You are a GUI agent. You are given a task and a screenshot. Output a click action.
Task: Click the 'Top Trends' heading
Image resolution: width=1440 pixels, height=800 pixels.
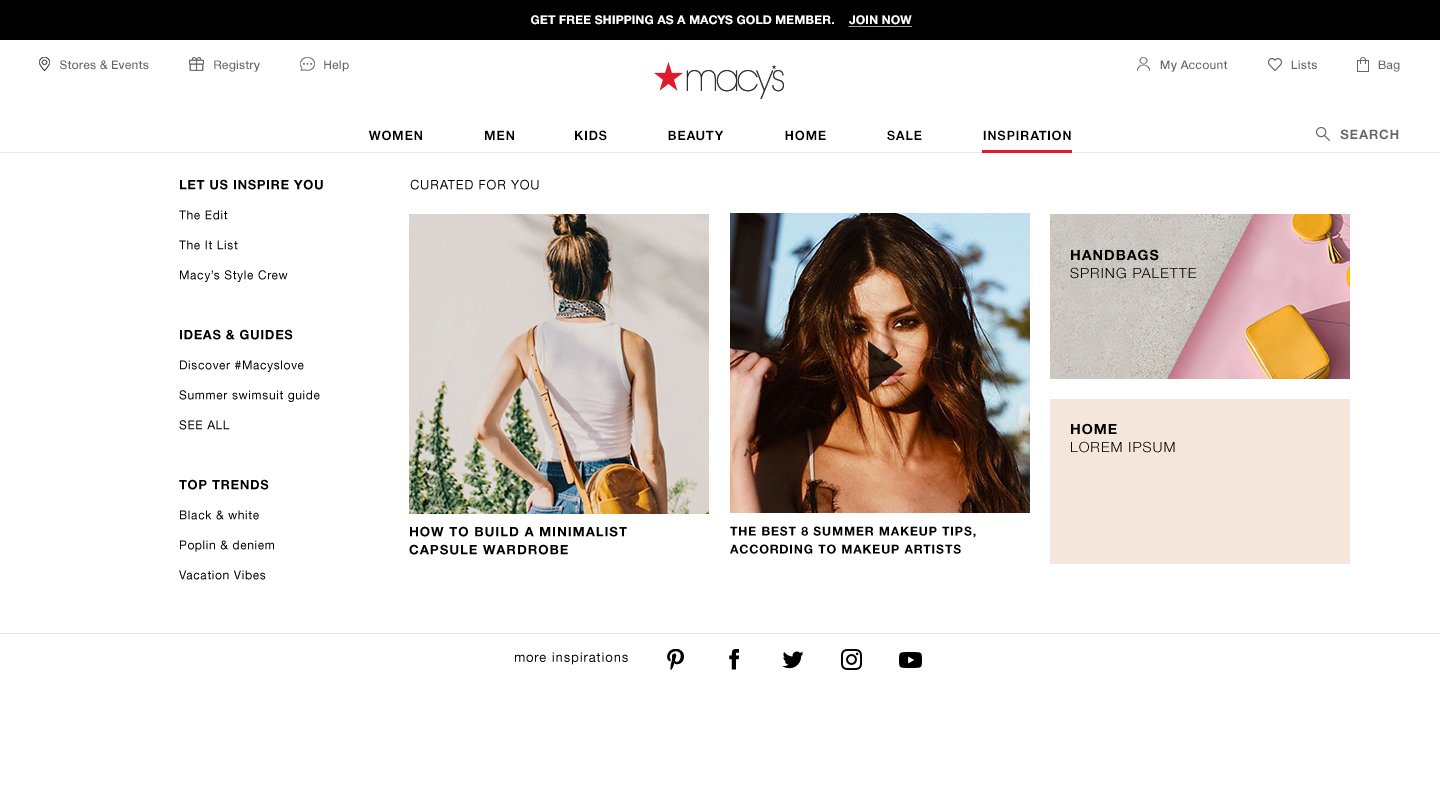pyautogui.click(x=224, y=485)
